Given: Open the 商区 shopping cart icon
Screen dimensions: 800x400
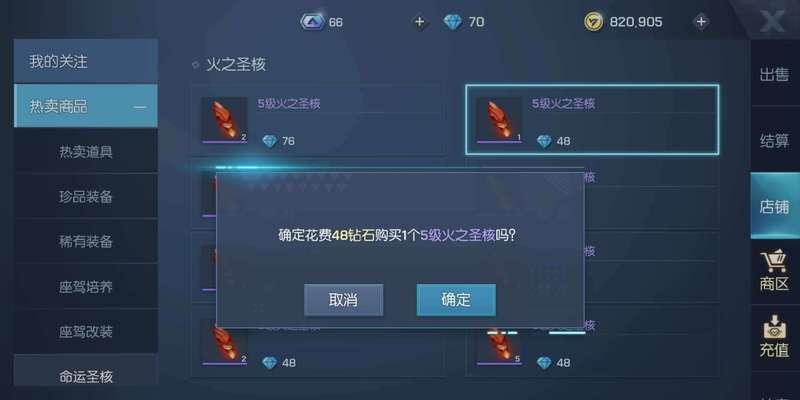Looking at the screenshot, I should click(x=774, y=271).
